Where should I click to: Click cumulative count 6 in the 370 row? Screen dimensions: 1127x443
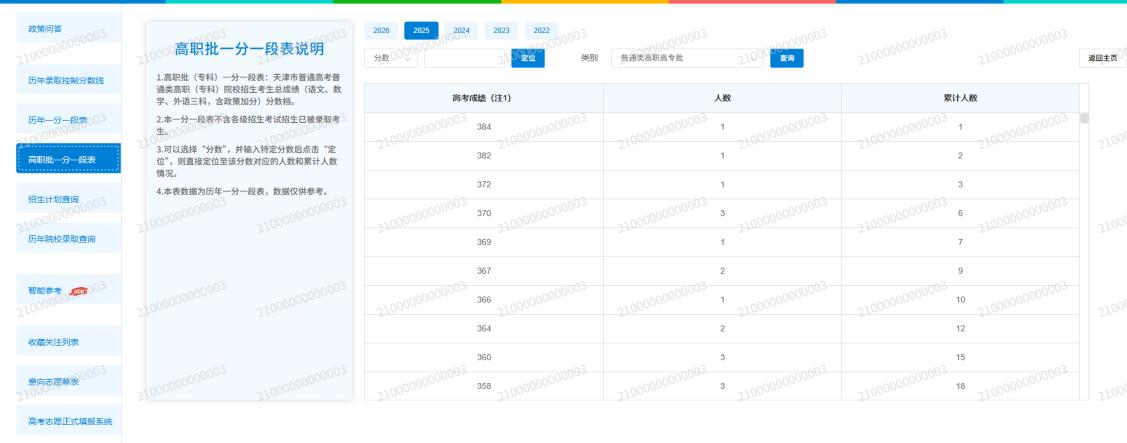[960, 214]
